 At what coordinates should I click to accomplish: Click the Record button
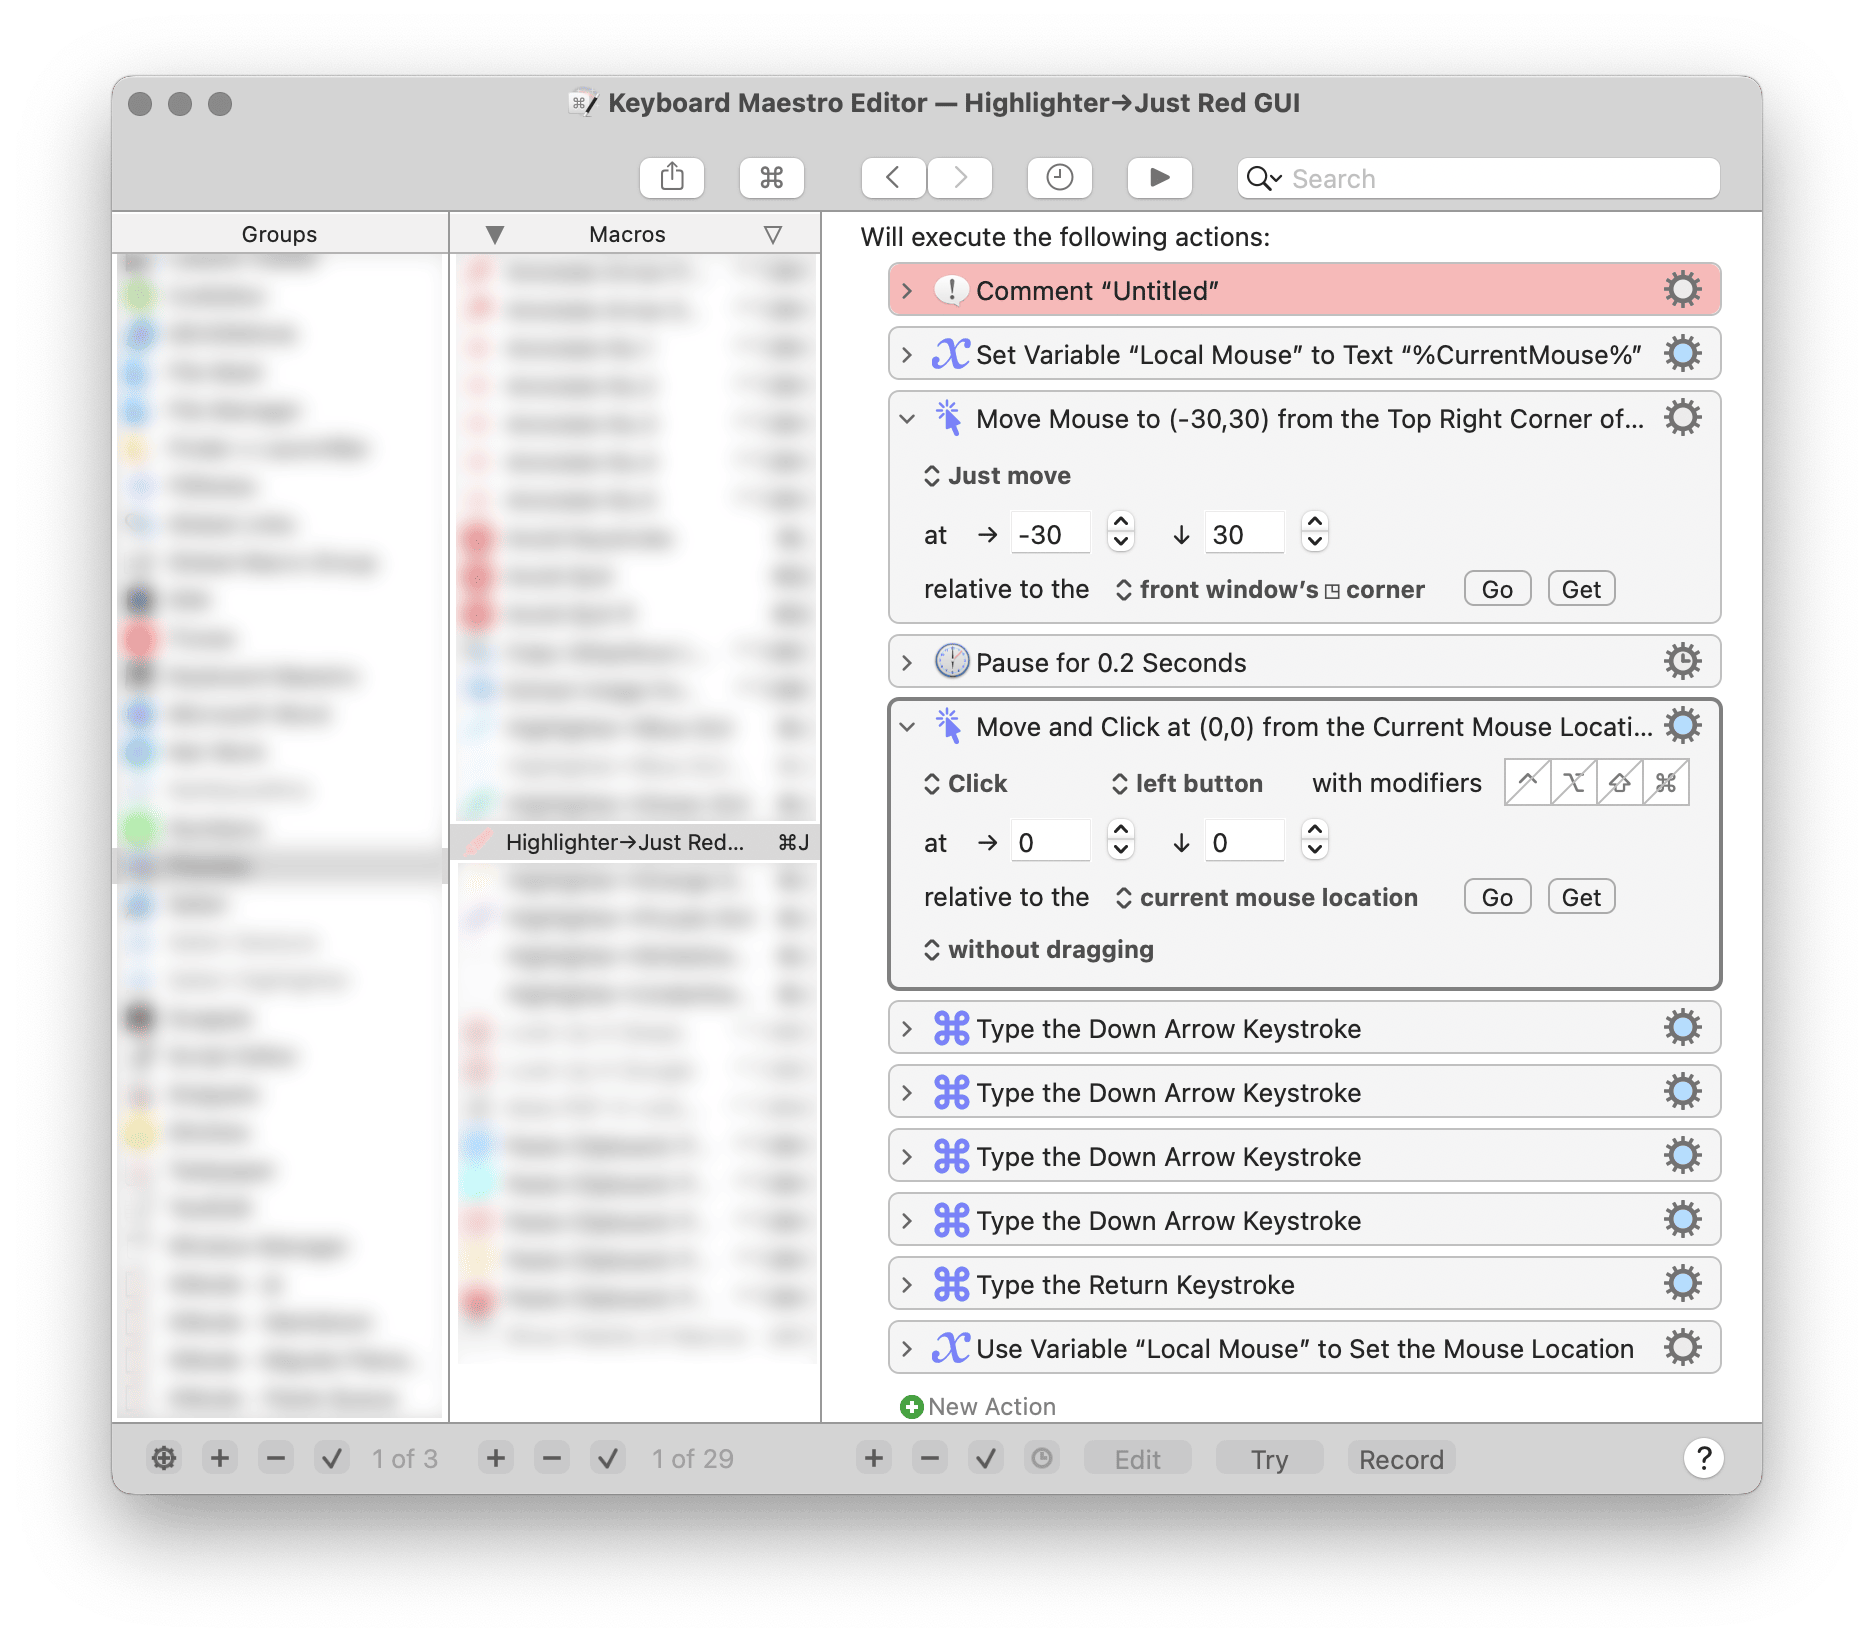tap(1401, 1460)
